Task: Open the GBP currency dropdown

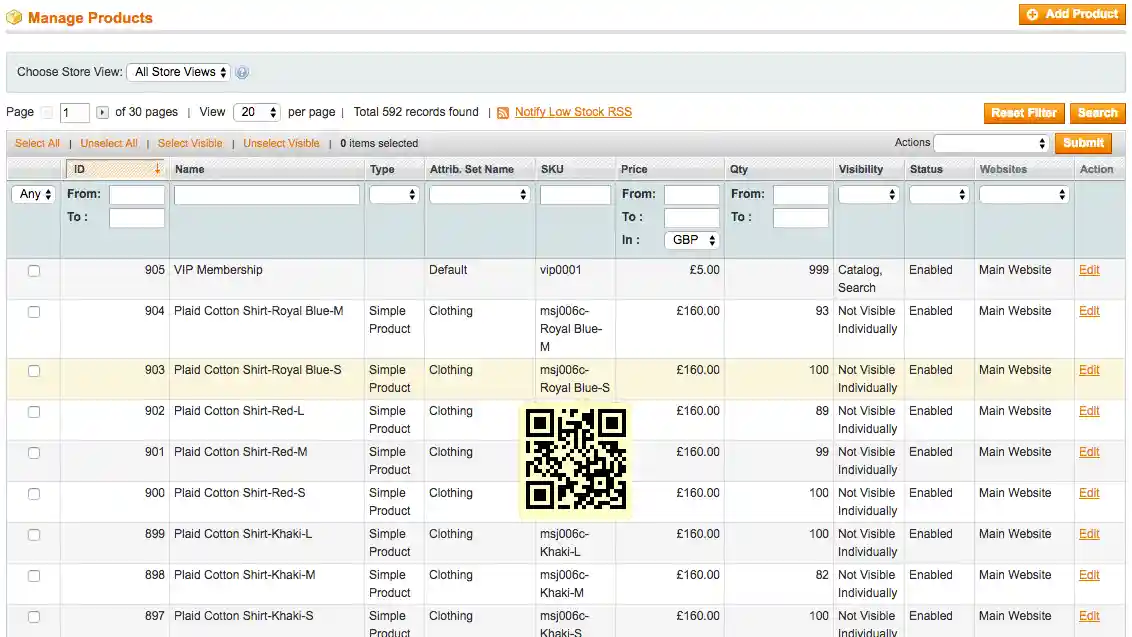Action: [x=691, y=240]
